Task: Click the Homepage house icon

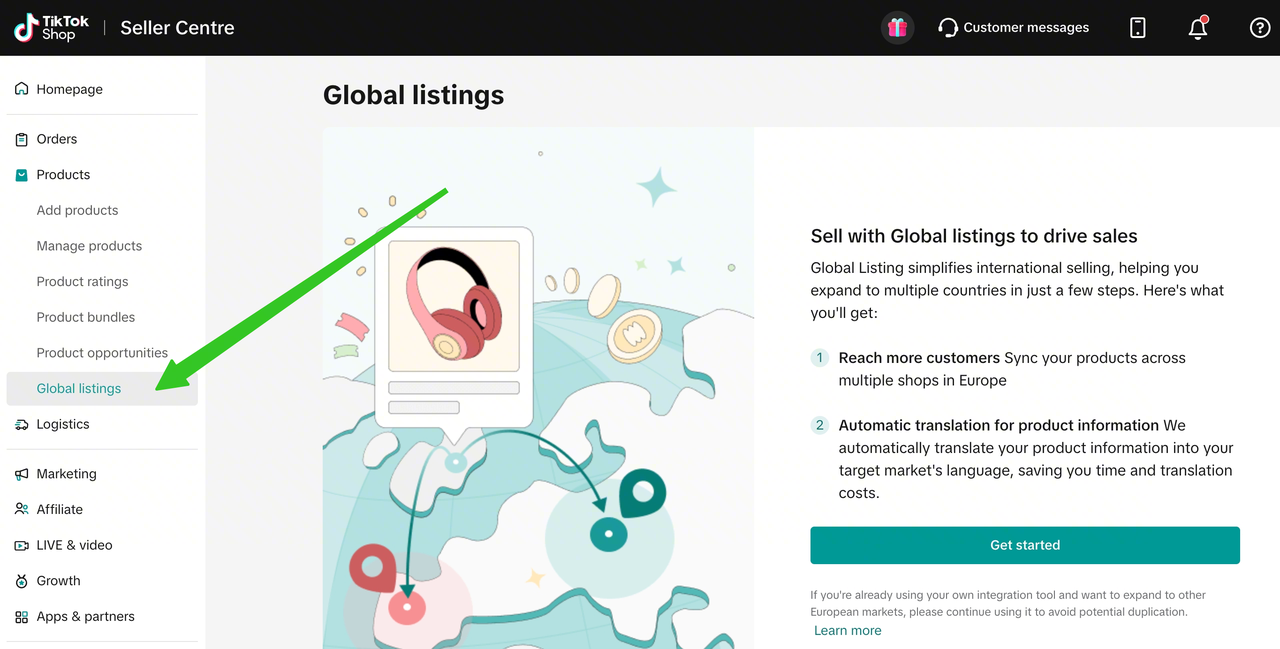Action: click(22, 89)
